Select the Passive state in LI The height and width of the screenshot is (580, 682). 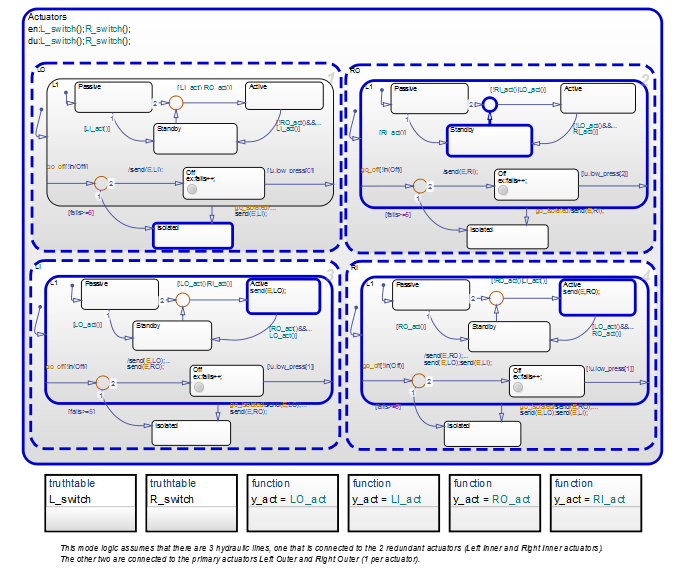click(x=120, y=294)
